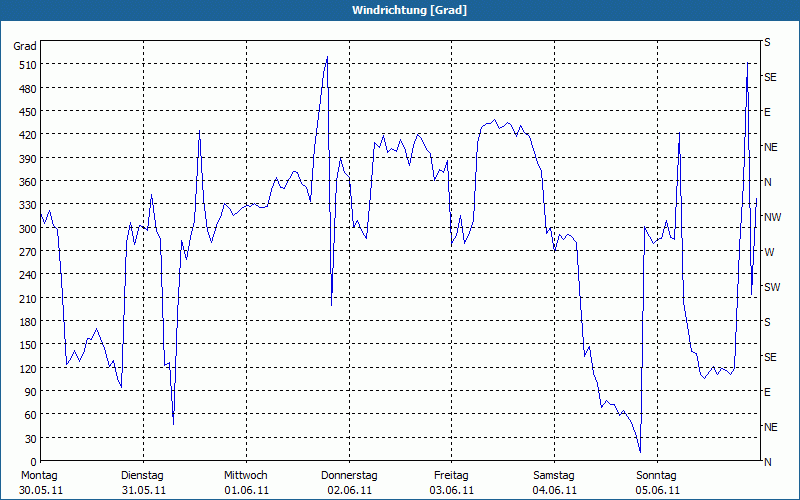Select the y-axis value '120'
The image size is (800, 500).
(x=28, y=368)
